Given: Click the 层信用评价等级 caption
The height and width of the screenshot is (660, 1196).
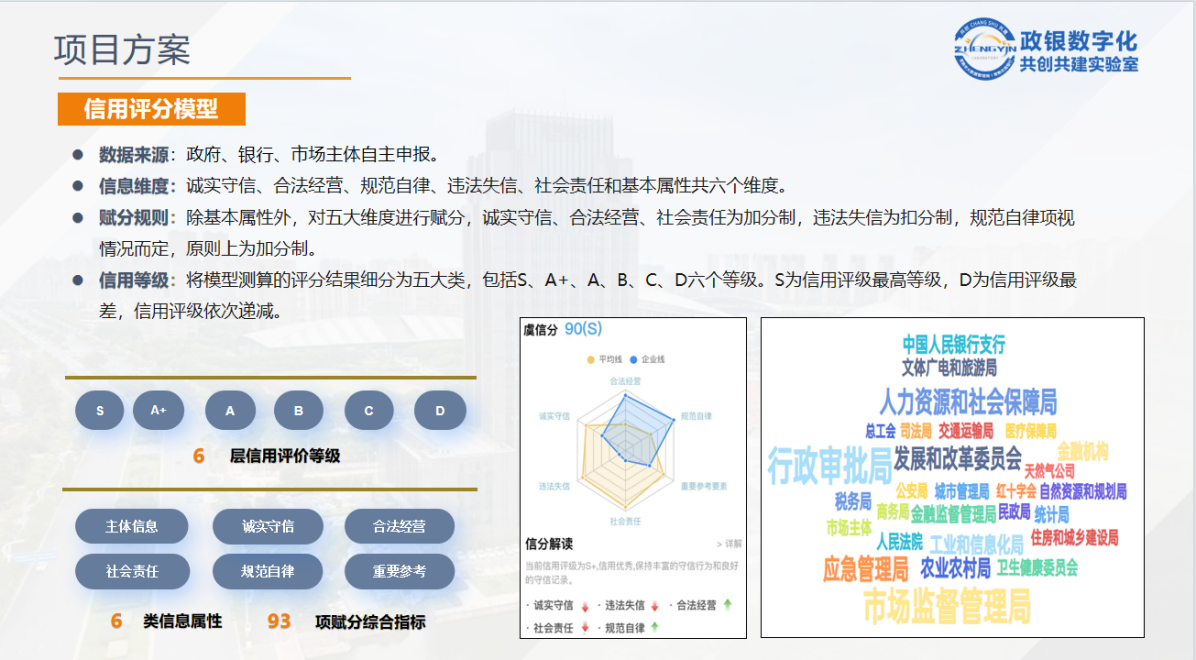Looking at the screenshot, I should (x=285, y=456).
